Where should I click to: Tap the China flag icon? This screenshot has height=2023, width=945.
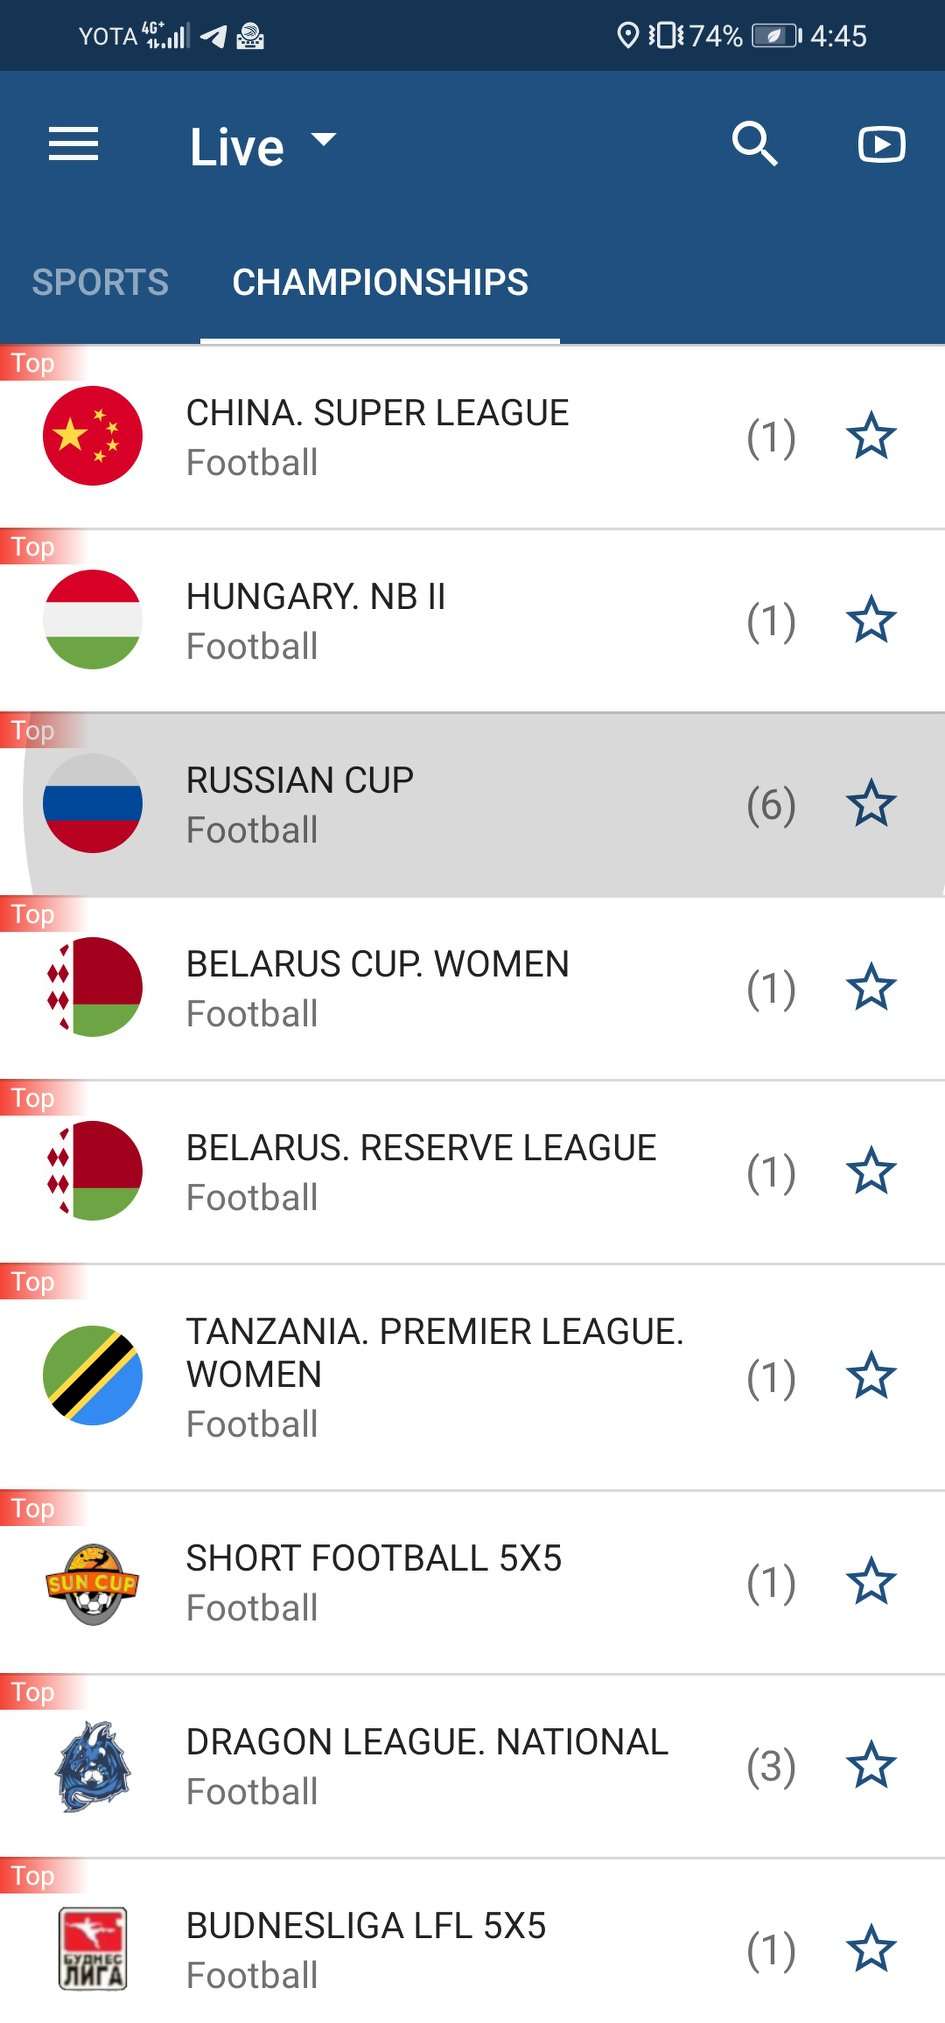[x=93, y=436]
